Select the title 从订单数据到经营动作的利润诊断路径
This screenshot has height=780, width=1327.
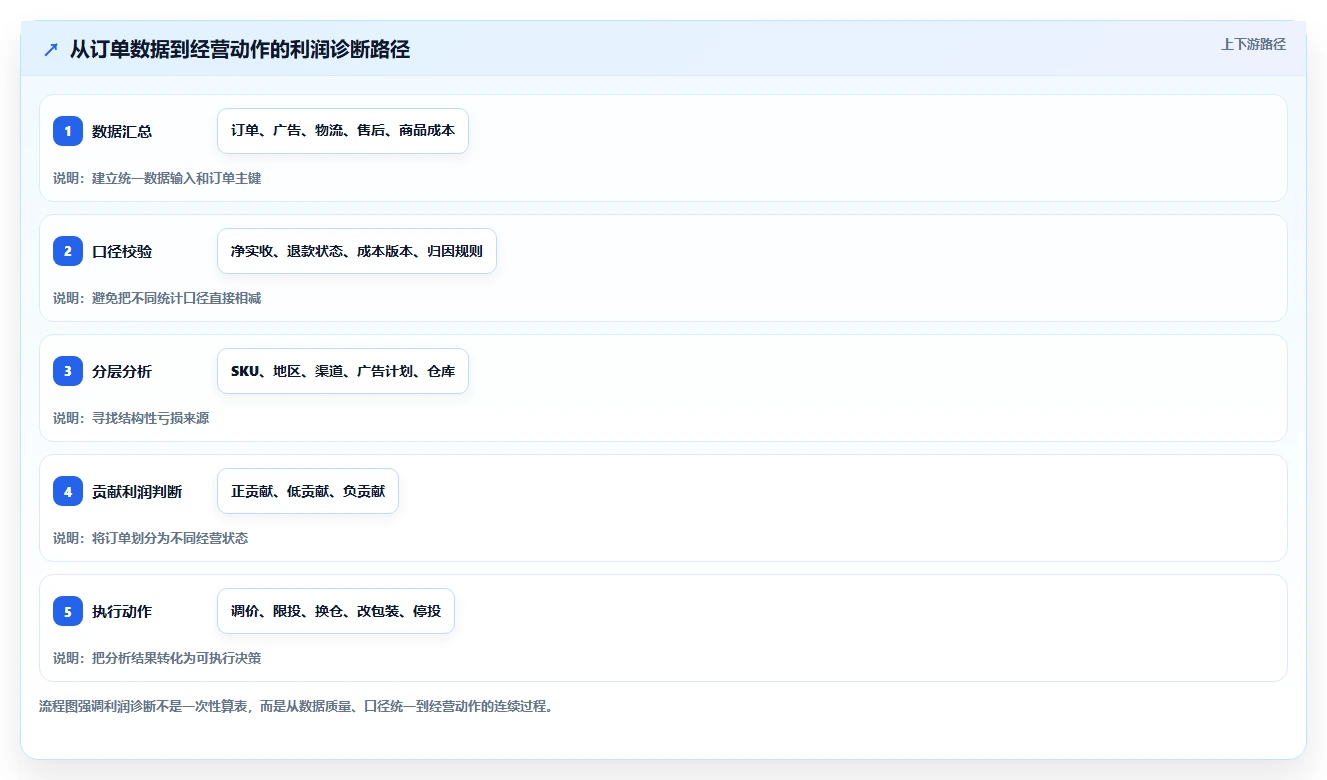240,49
